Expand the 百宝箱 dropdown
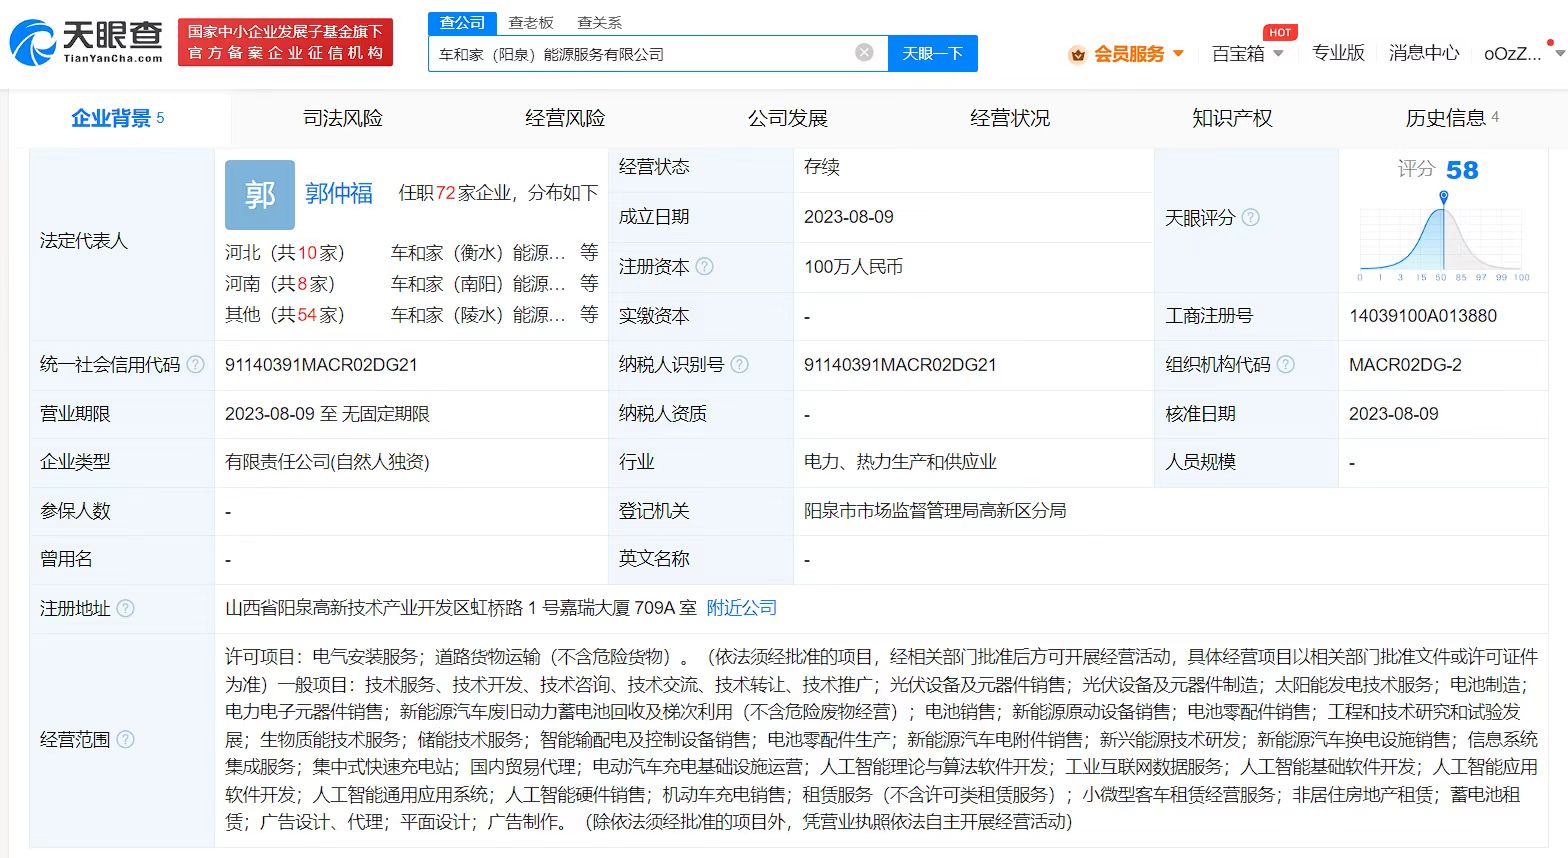The image size is (1568, 858). coord(1278,53)
